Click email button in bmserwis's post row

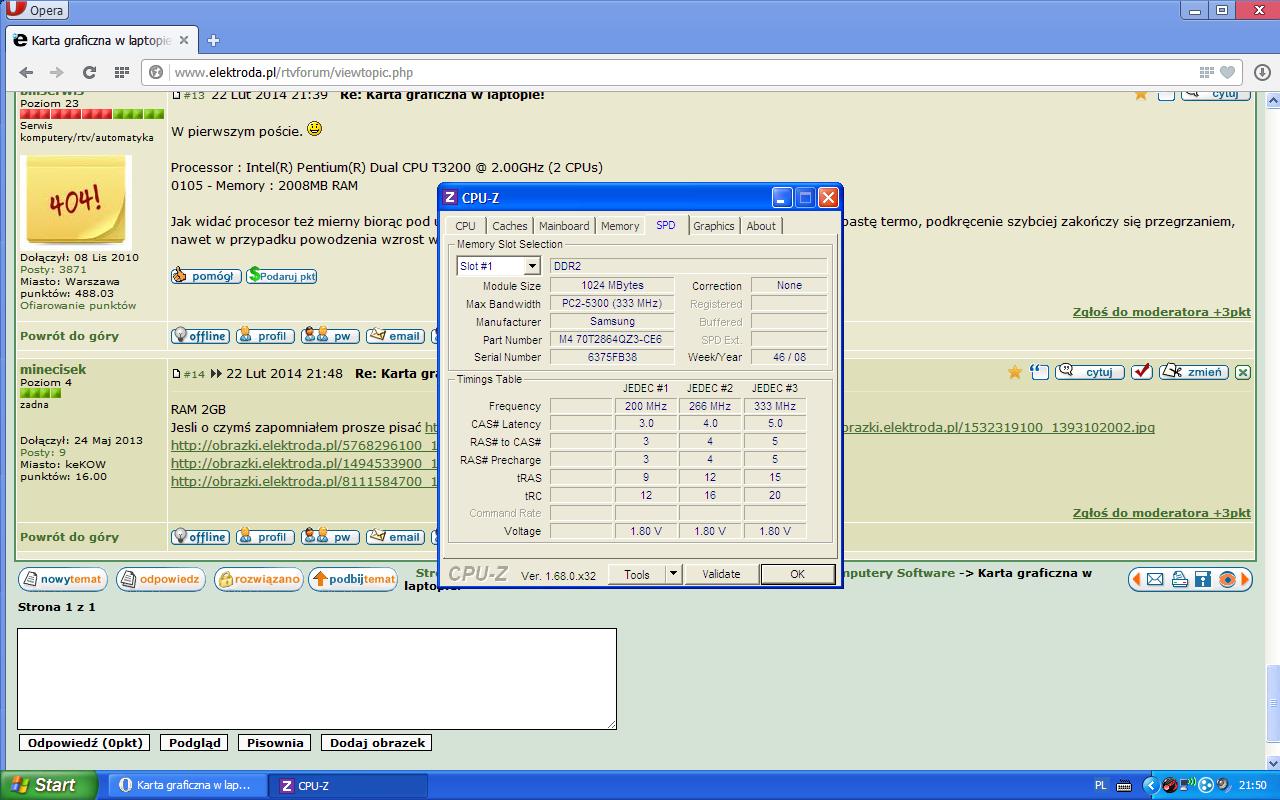coord(395,336)
